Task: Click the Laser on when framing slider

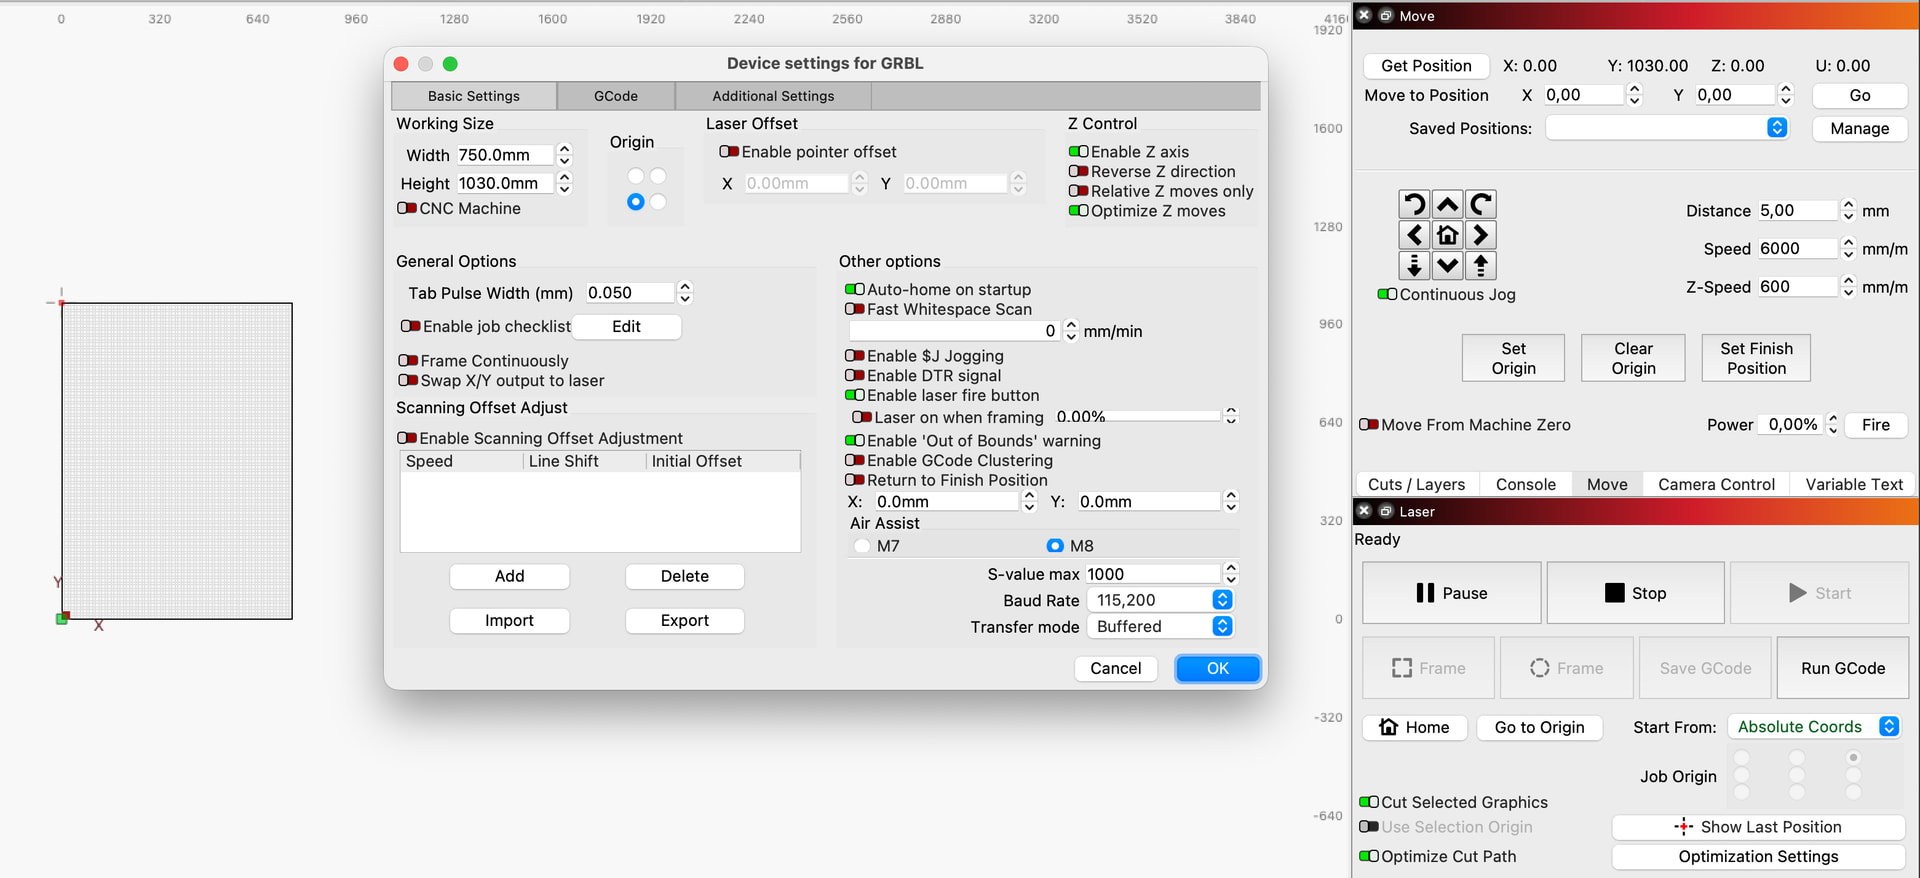Action: click(x=1164, y=416)
